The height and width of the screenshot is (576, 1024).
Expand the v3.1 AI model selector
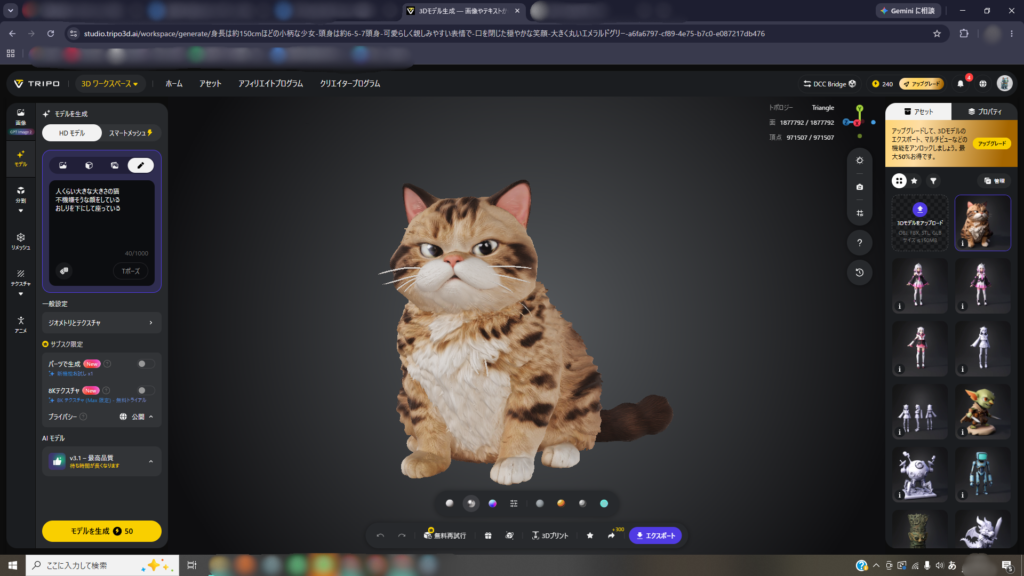tap(101, 461)
